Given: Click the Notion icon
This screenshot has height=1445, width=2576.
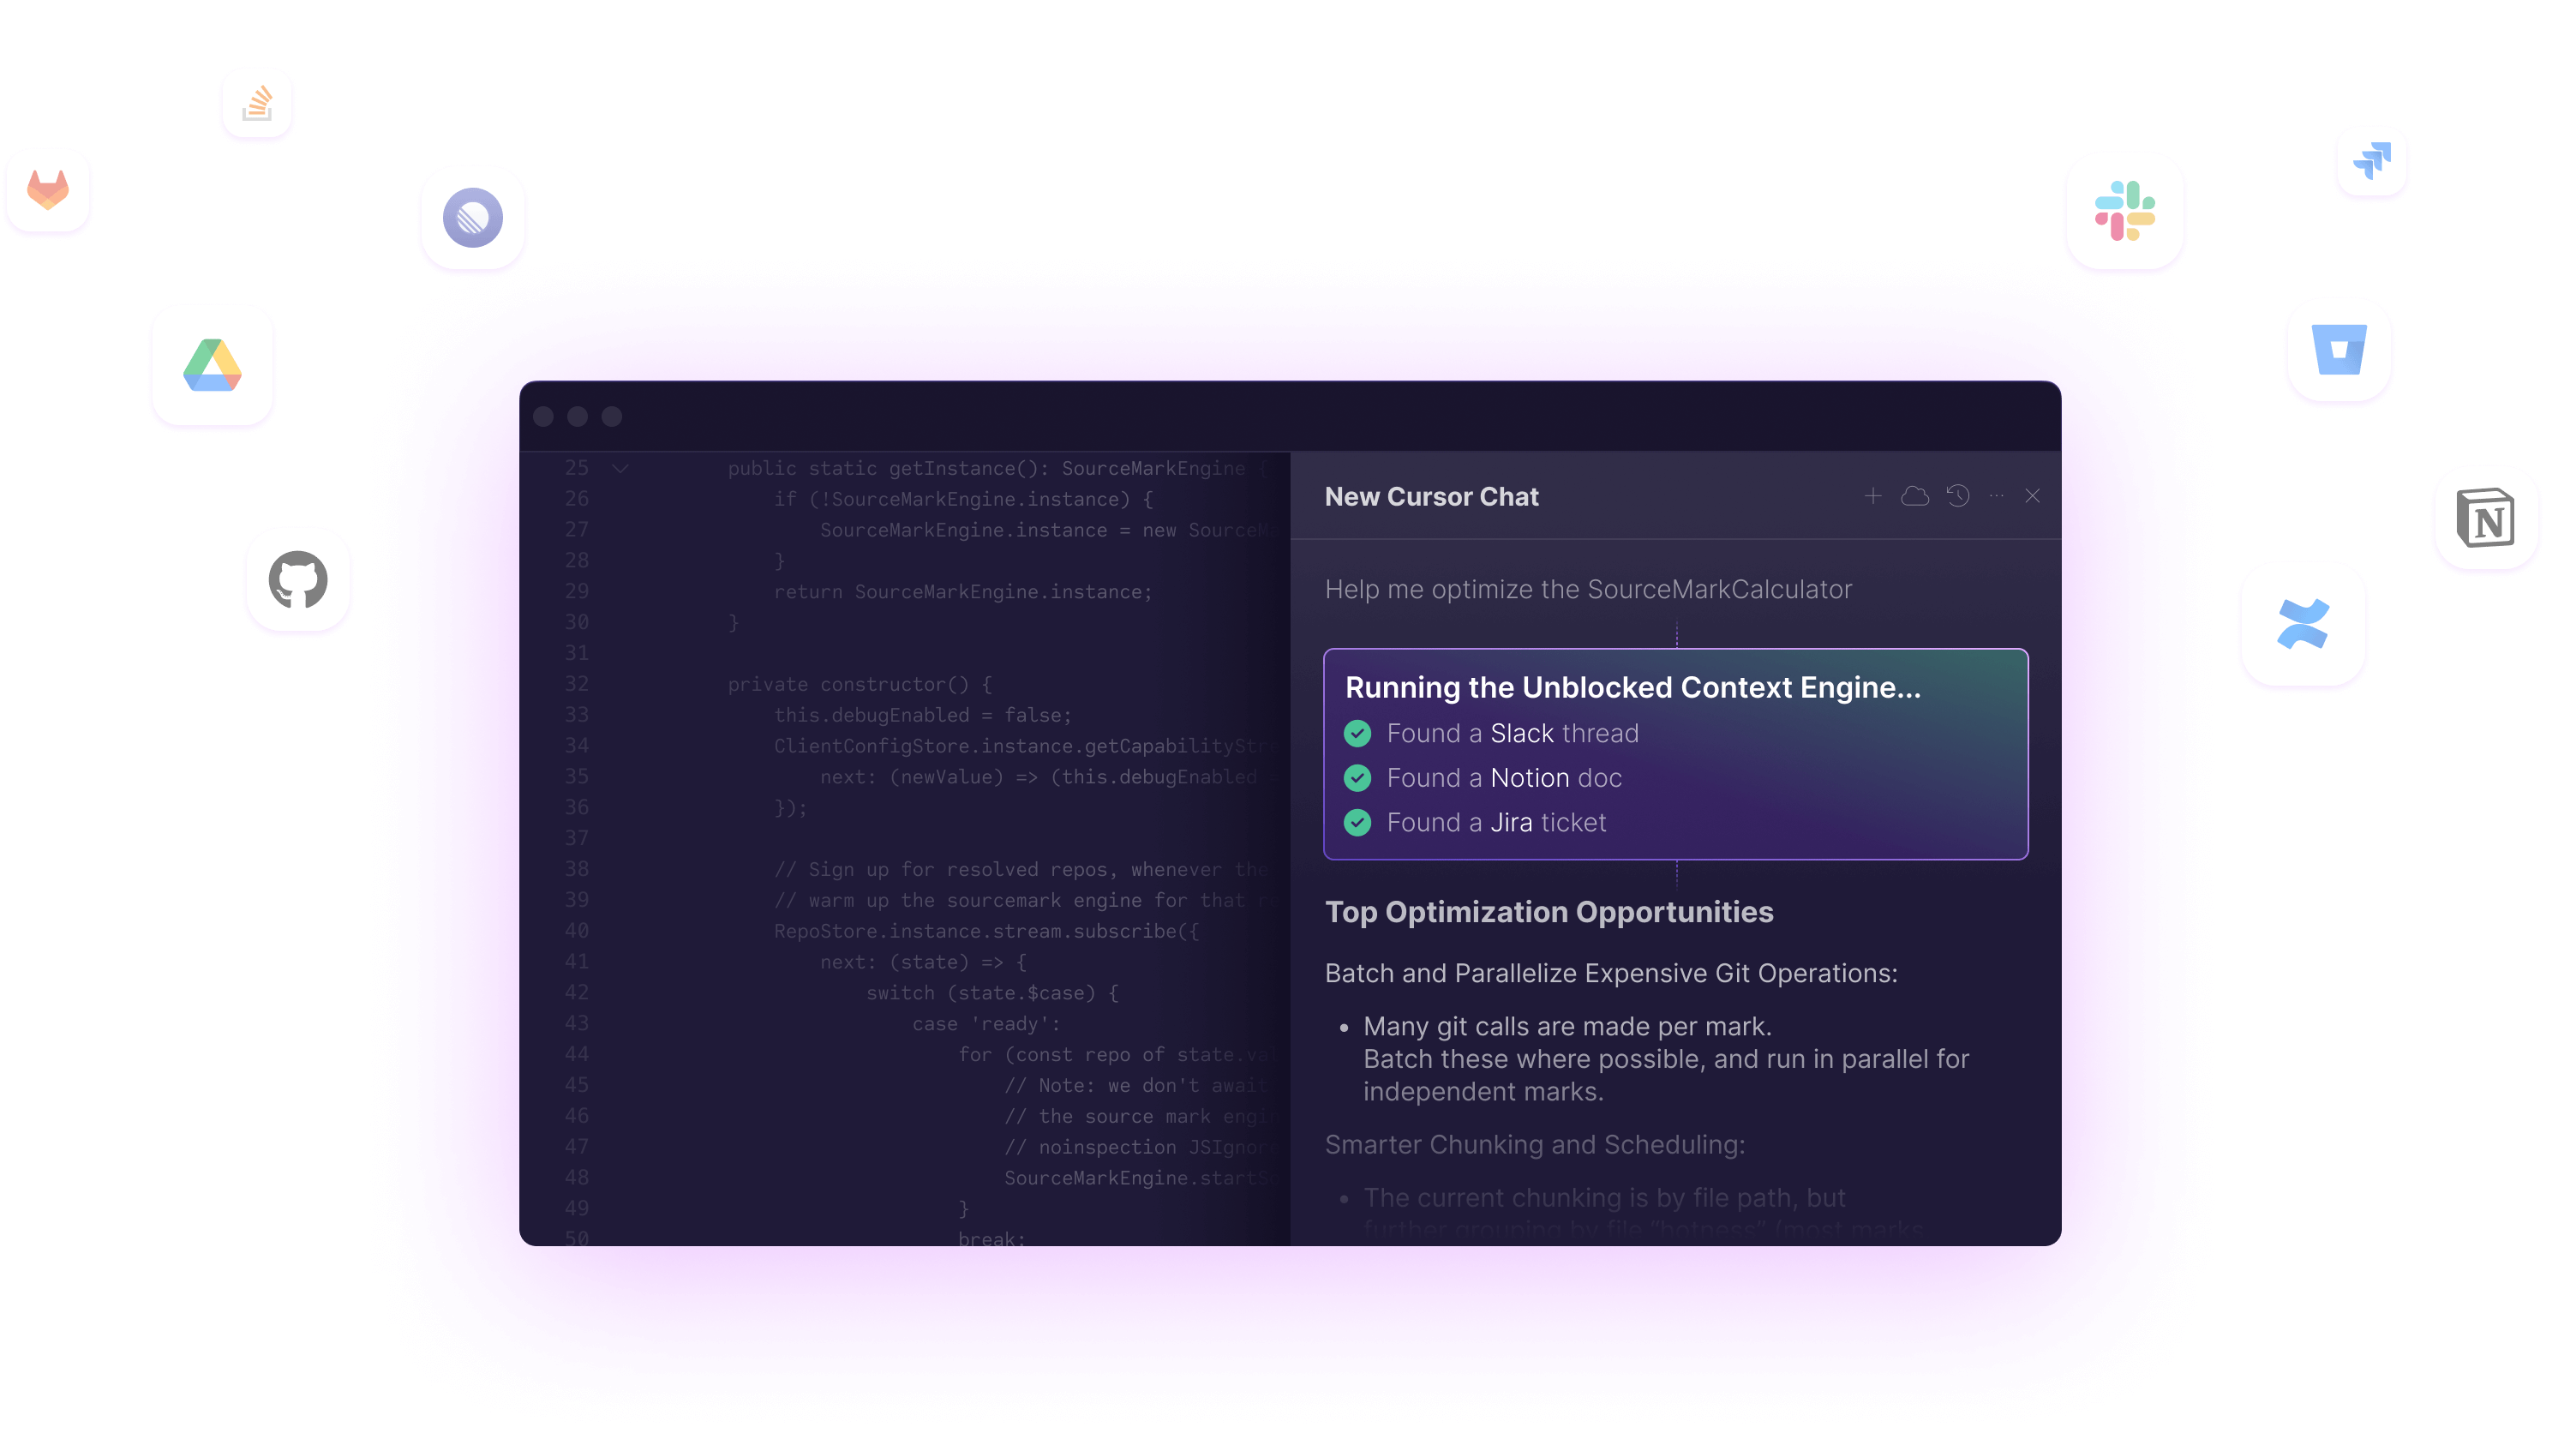Looking at the screenshot, I should coord(2485,518).
